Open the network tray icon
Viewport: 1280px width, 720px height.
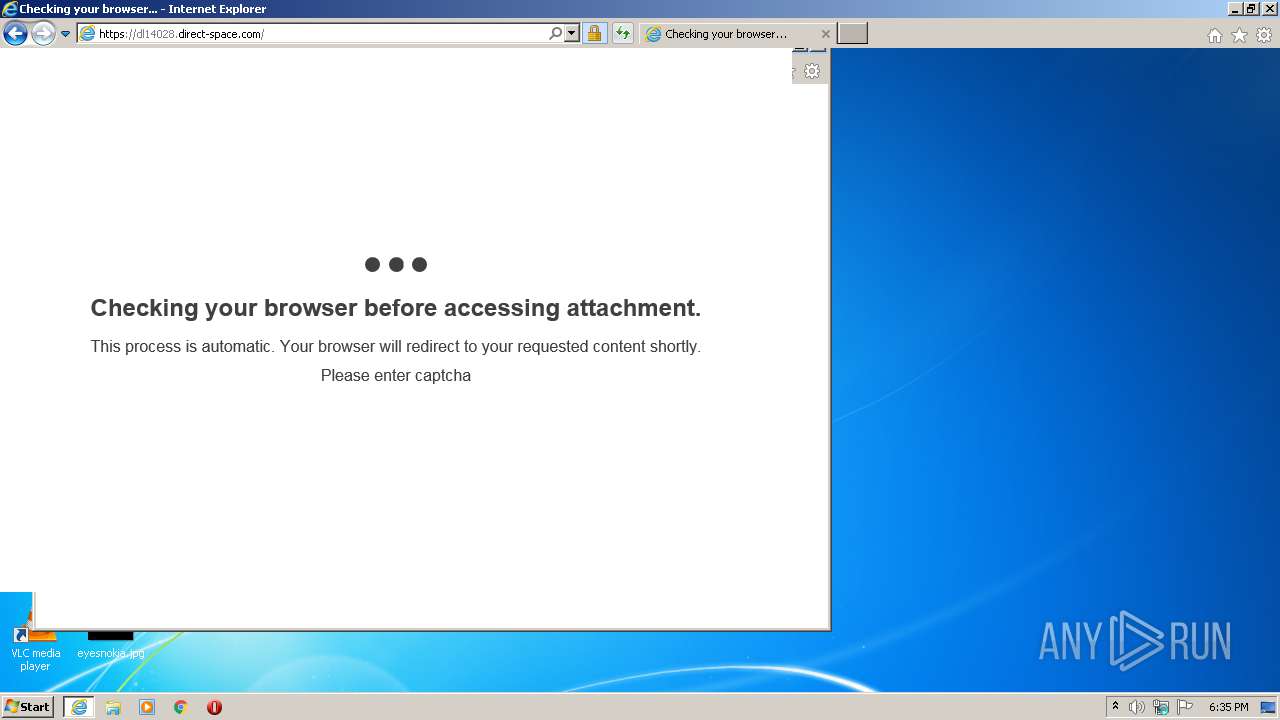click(x=1161, y=707)
